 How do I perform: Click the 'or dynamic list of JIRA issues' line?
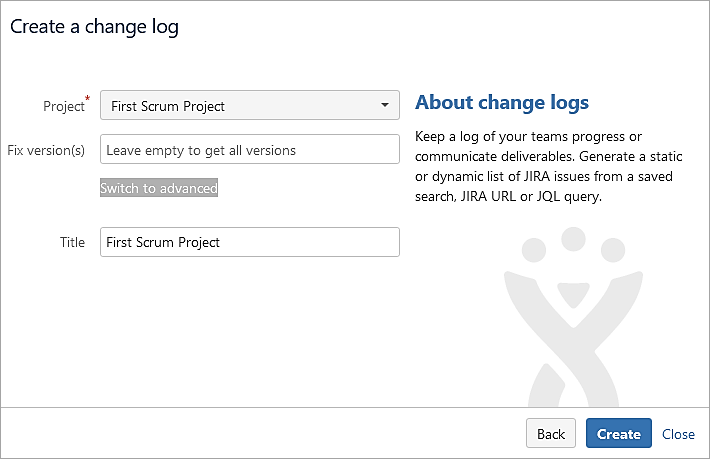[543, 176]
